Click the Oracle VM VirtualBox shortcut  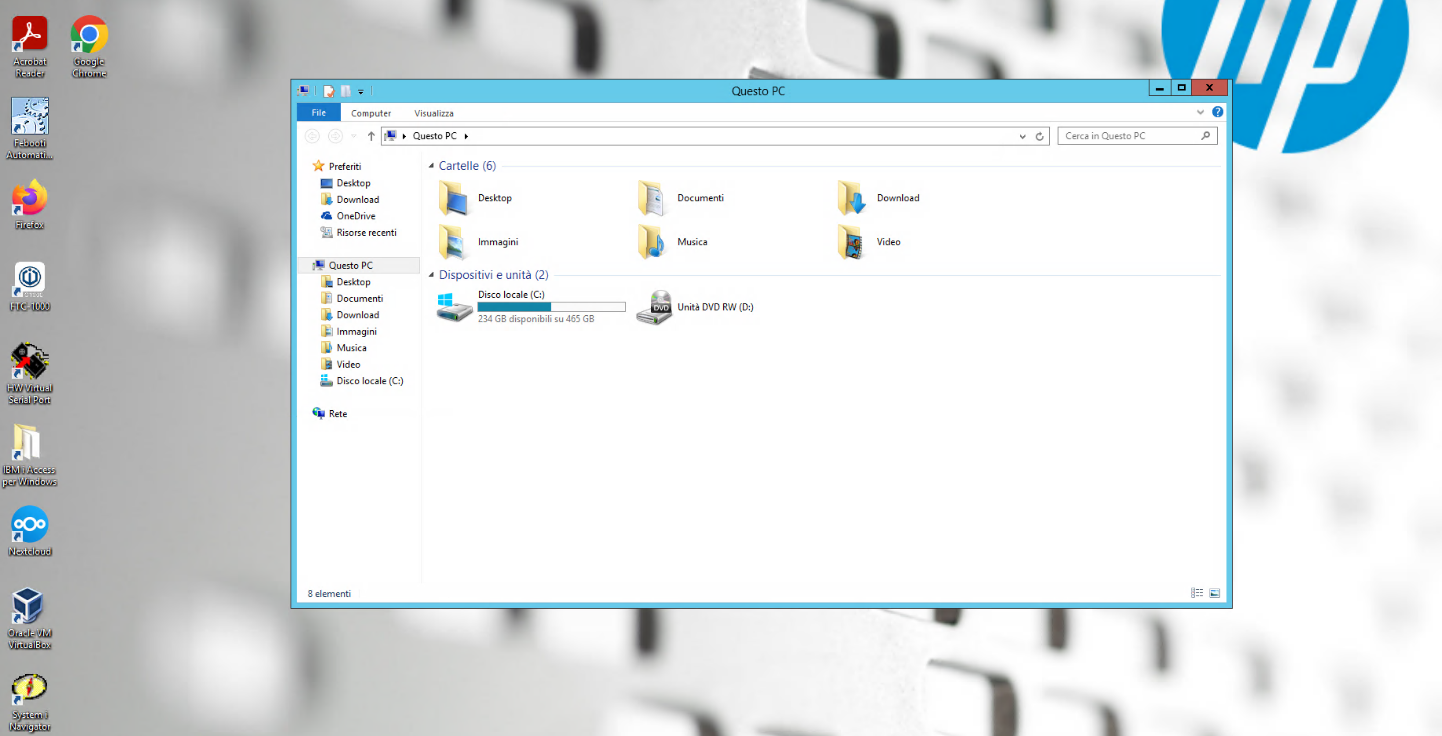pos(30,619)
